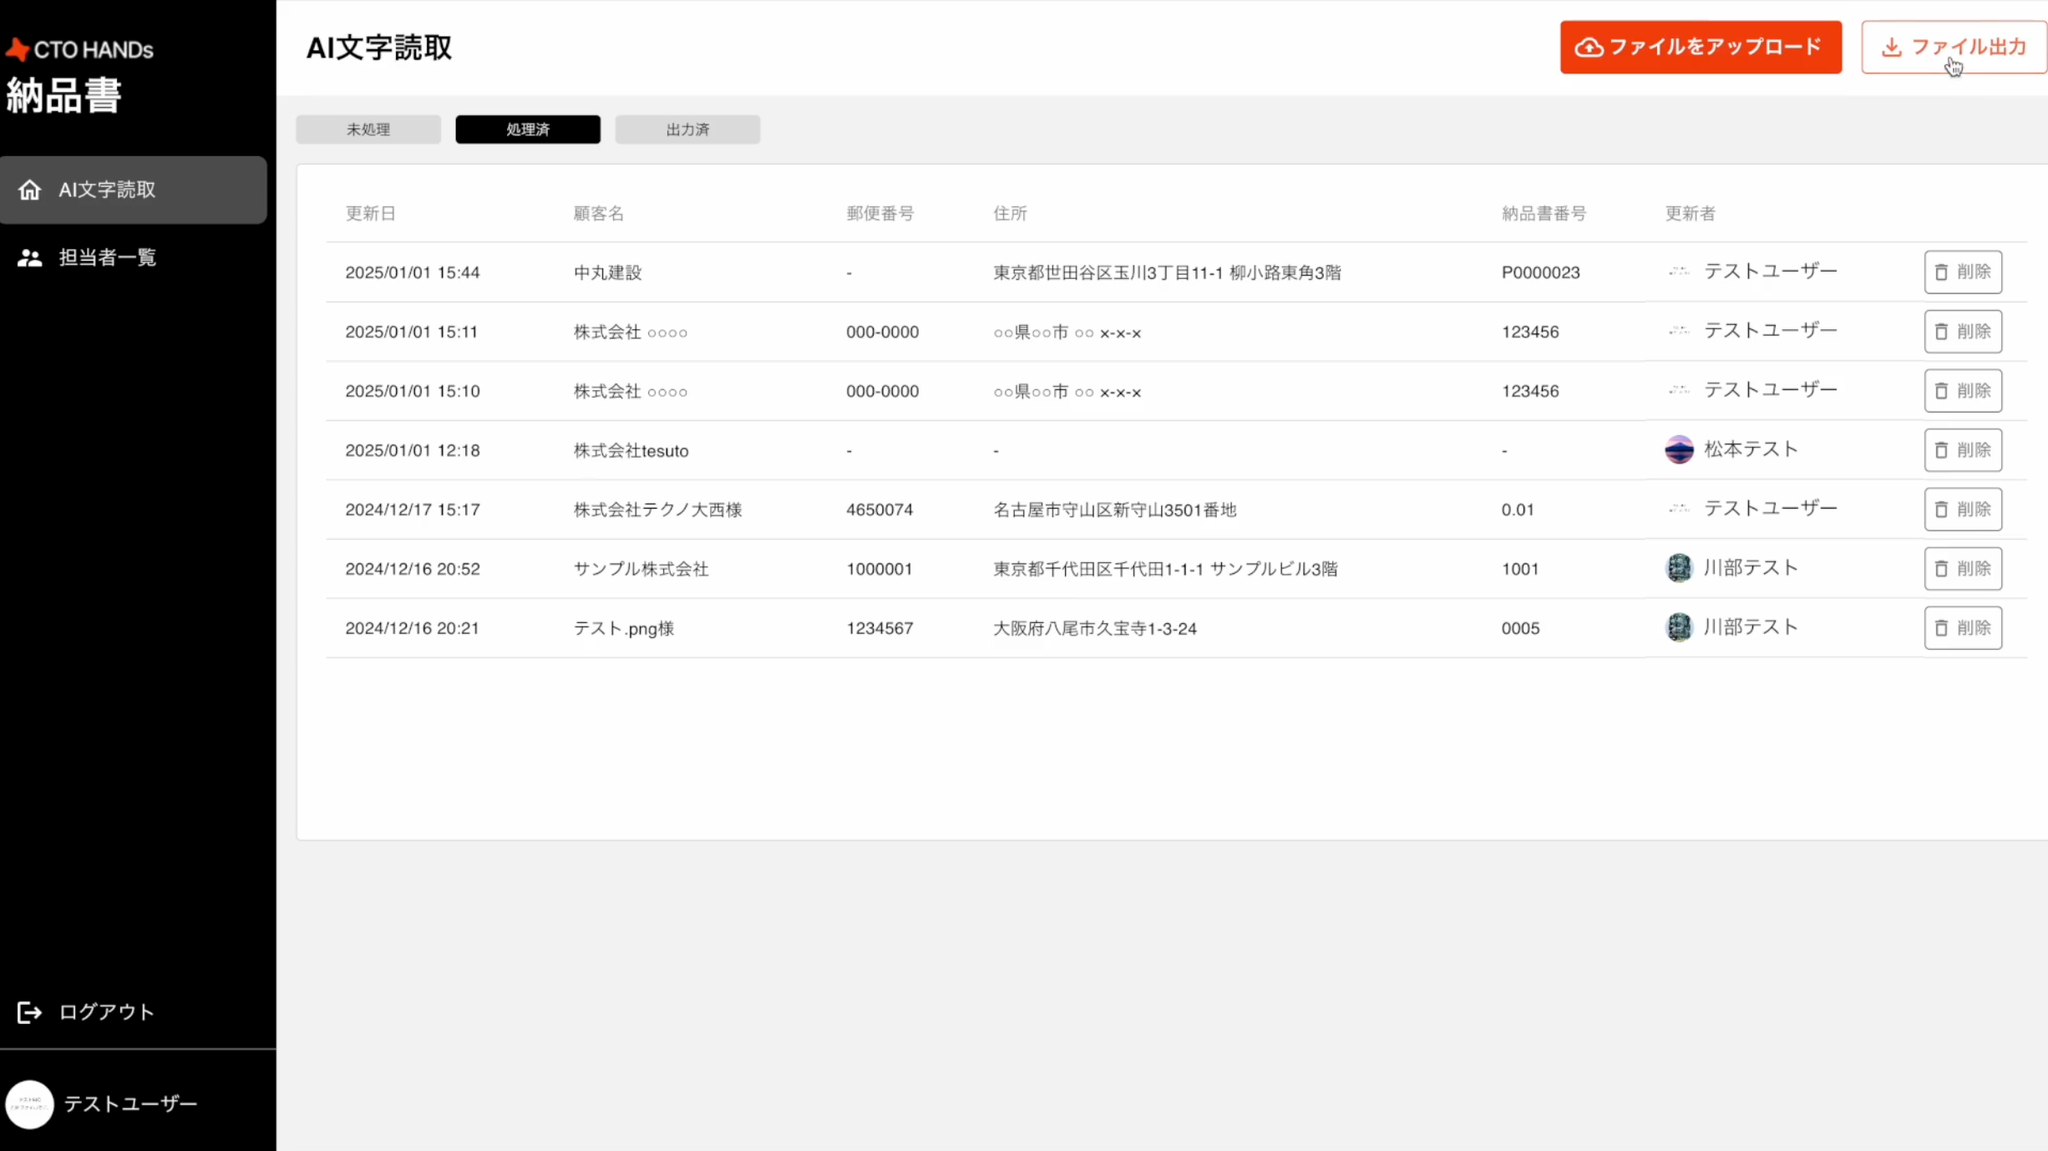Viewport: 2048px width, 1151px height.
Task: Click the logout arrow icon
Action: (x=30, y=1012)
